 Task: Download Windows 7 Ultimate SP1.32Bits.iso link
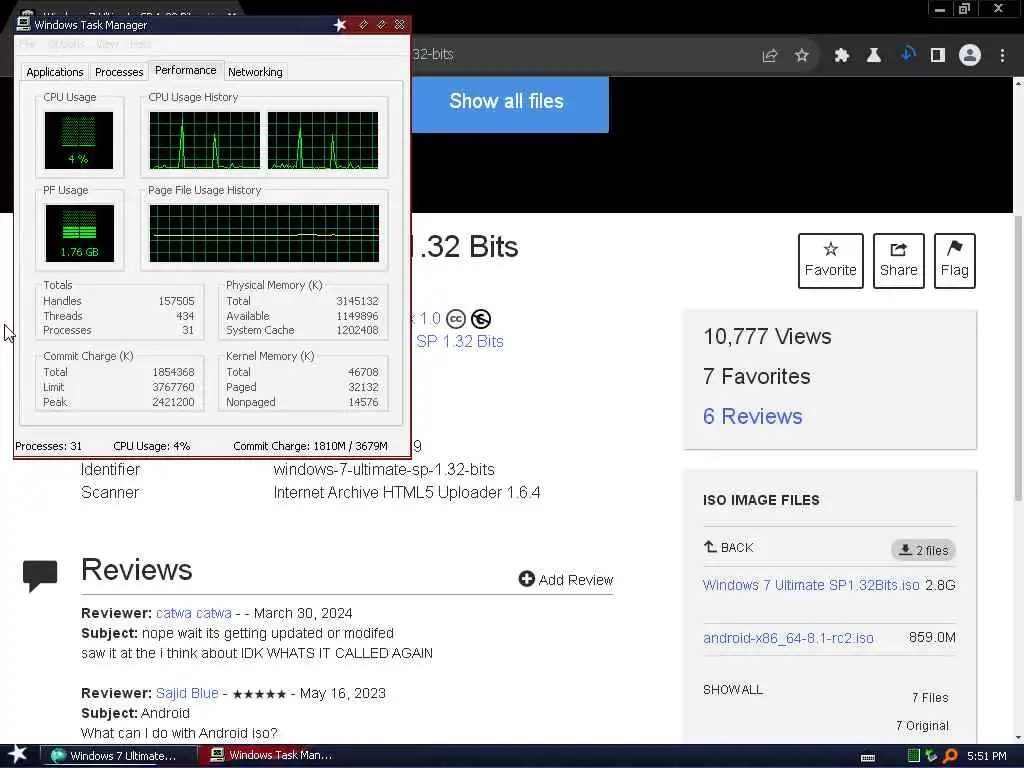point(810,585)
